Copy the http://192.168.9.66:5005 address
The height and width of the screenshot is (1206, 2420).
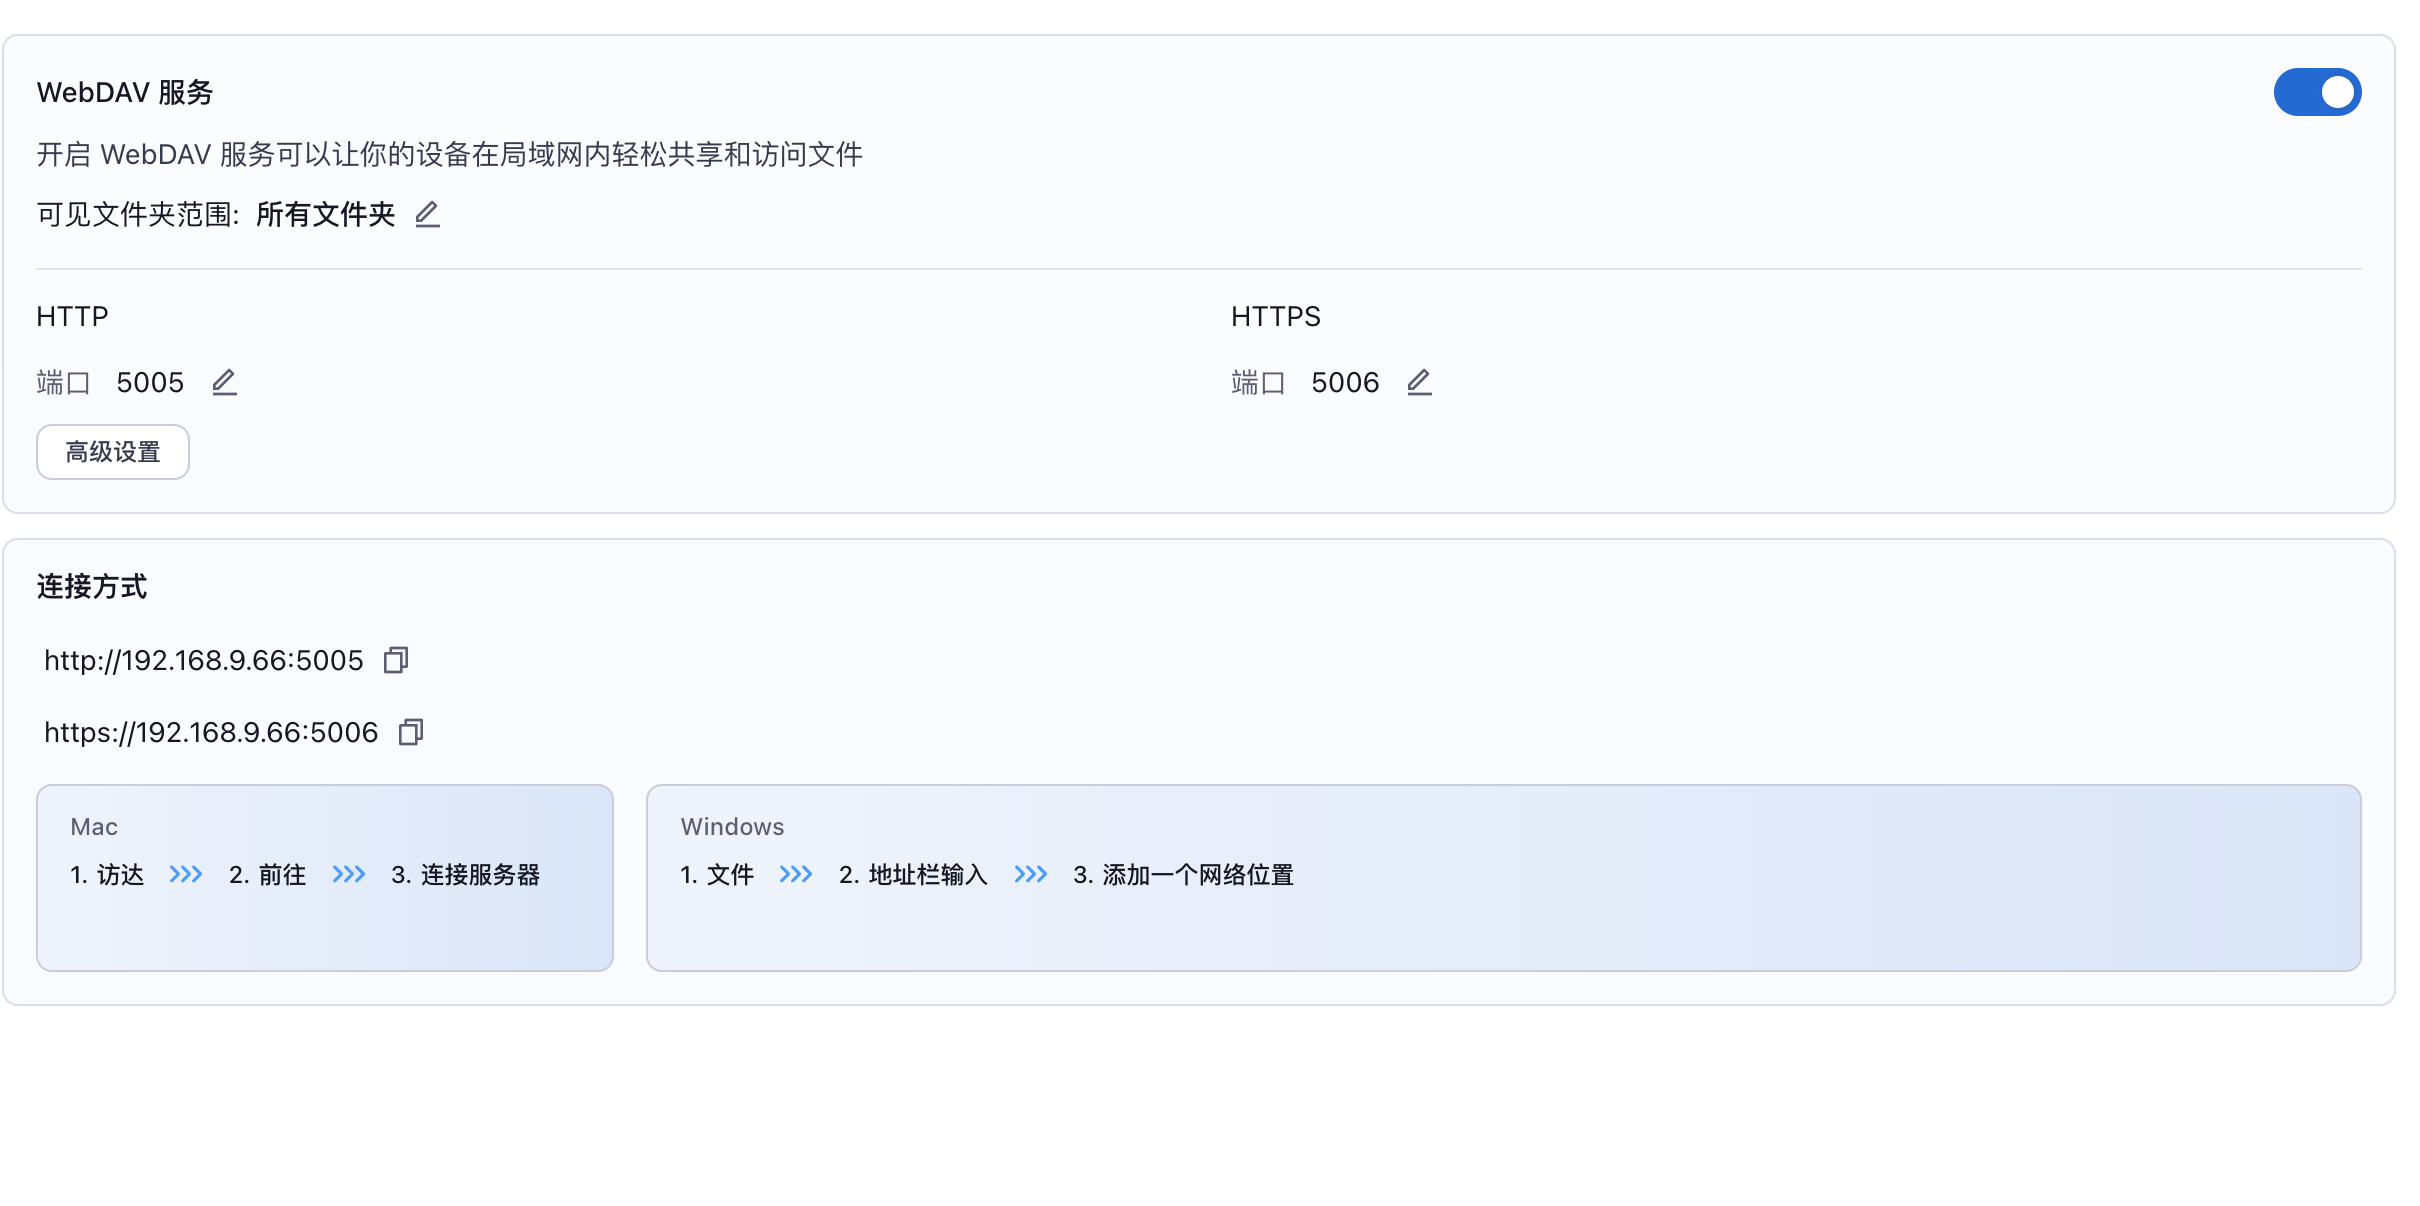tap(396, 660)
